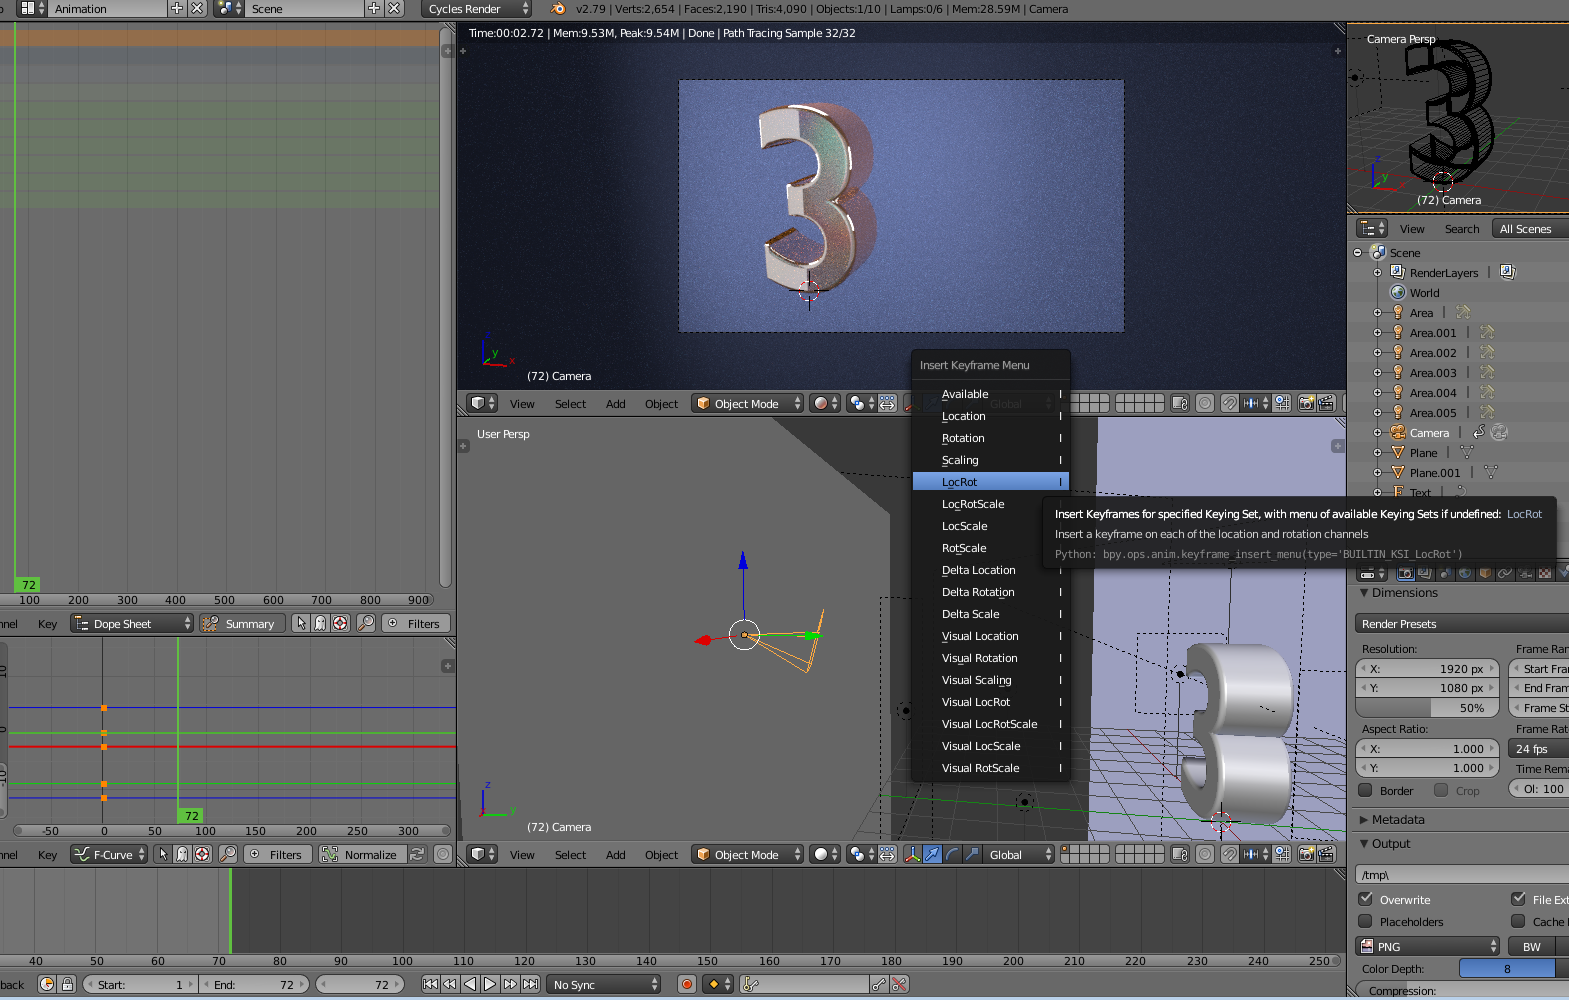Toggle the preview range clock icon
The height and width of the screenshot is (1000, 1569).
47,984
